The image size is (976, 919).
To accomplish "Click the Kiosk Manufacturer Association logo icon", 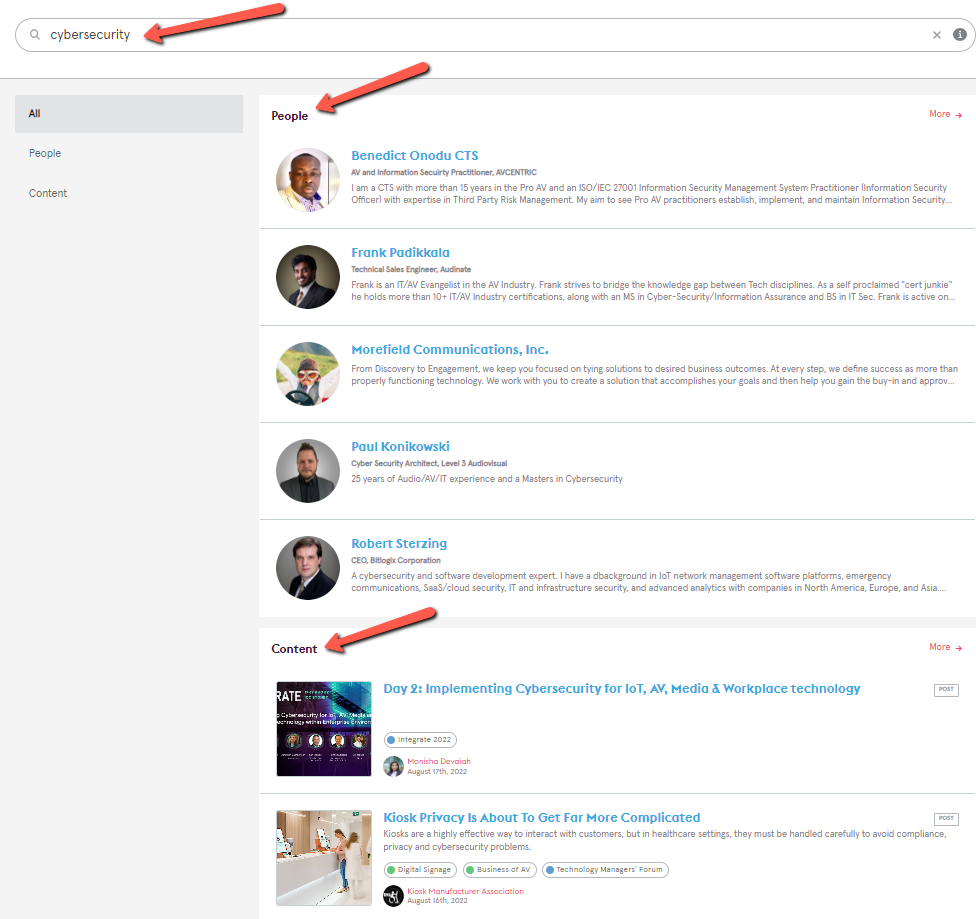I will 393,896.
